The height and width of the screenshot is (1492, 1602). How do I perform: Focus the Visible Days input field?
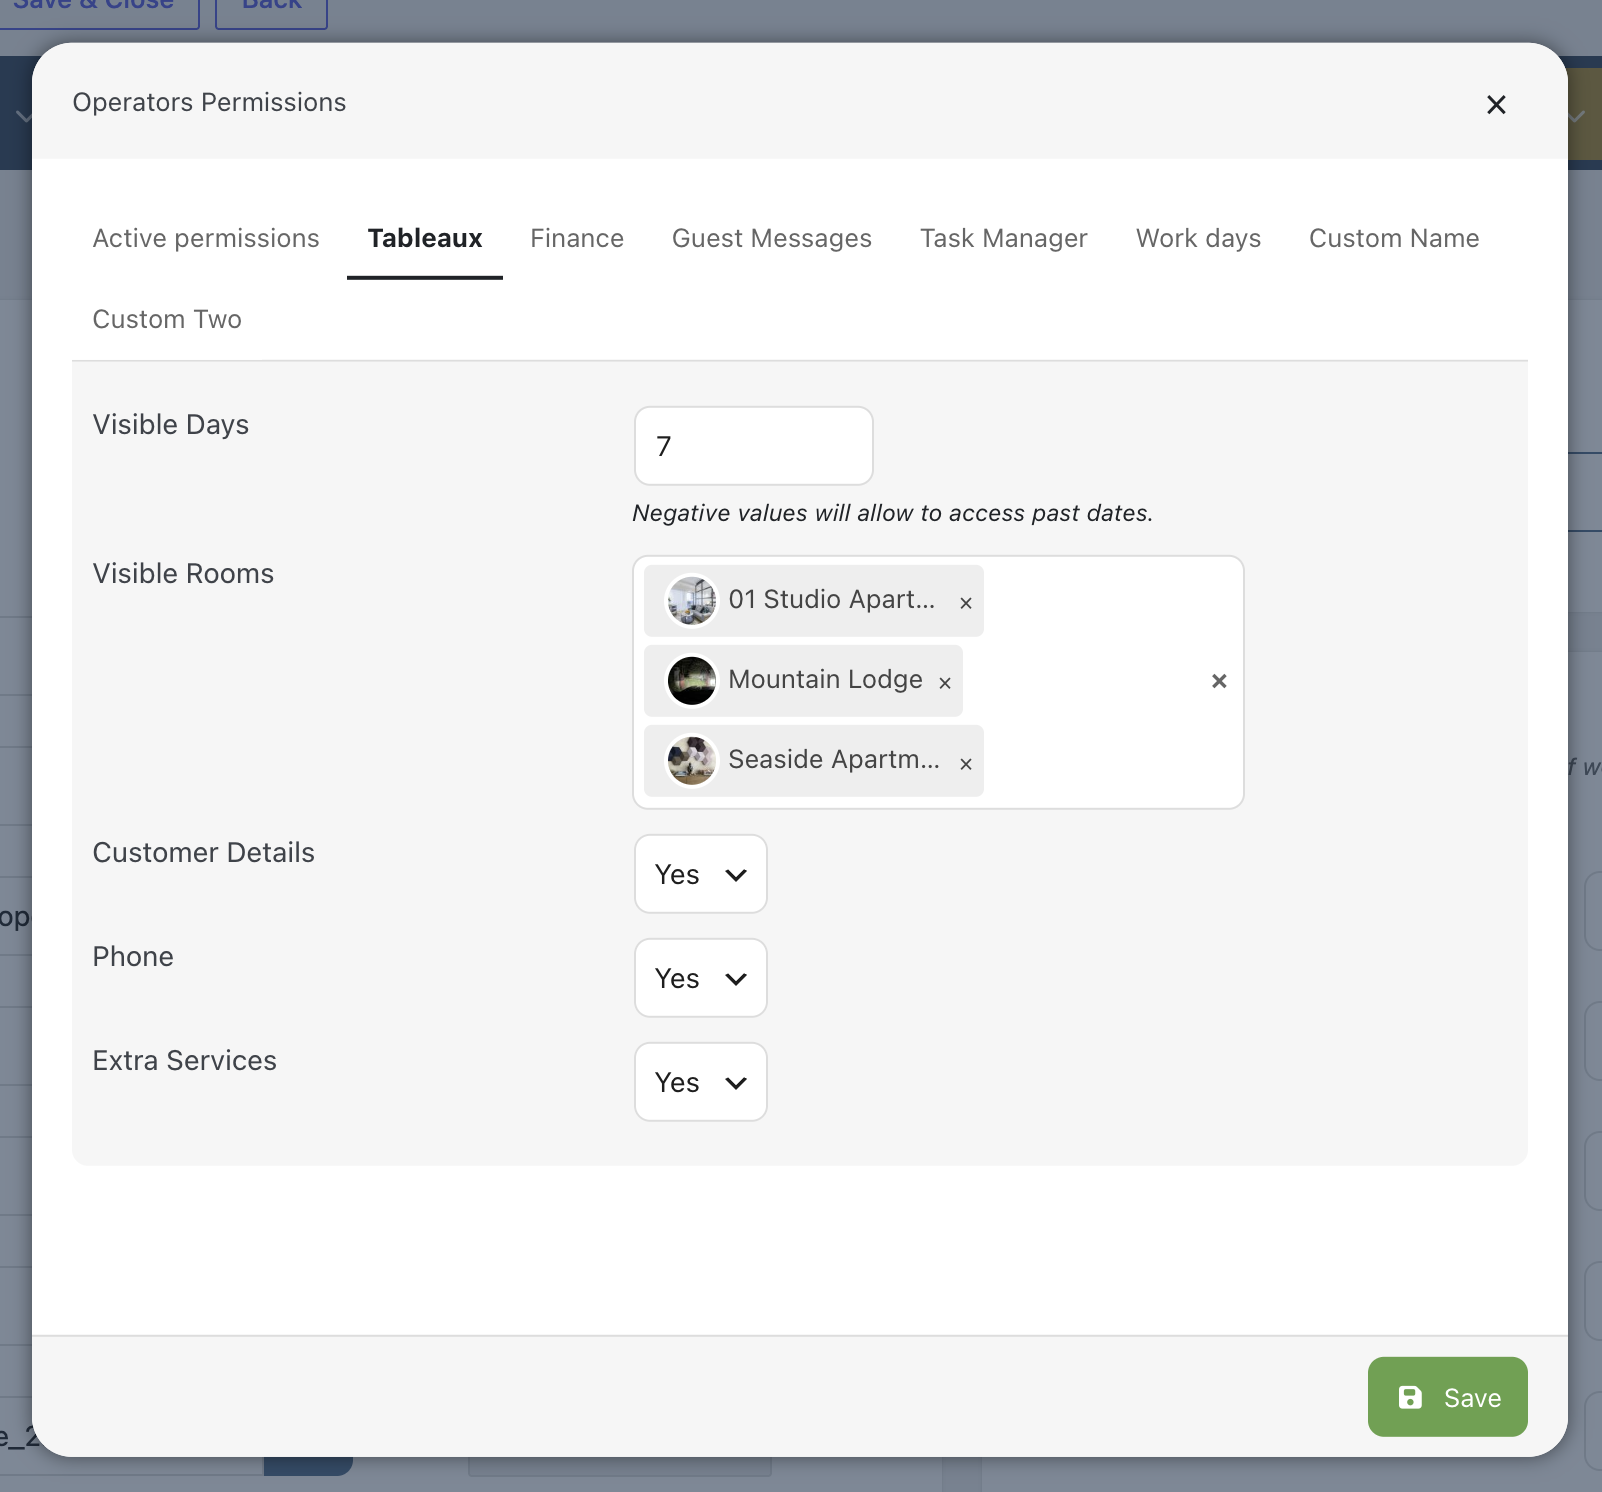click(754, 446)
